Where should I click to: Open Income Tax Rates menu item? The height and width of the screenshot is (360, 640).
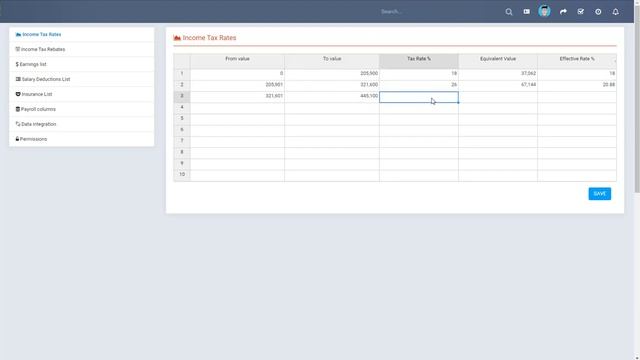[x=82, y=35]
